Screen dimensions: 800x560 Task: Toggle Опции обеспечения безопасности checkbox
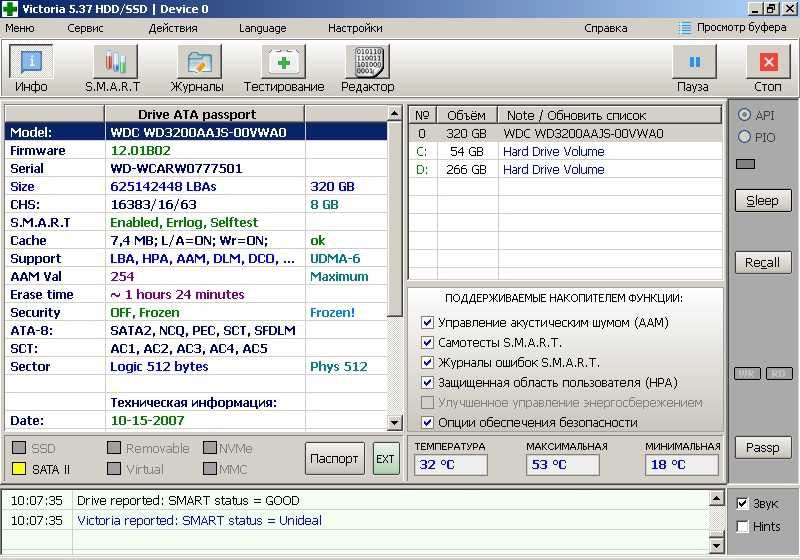(428, 422)
